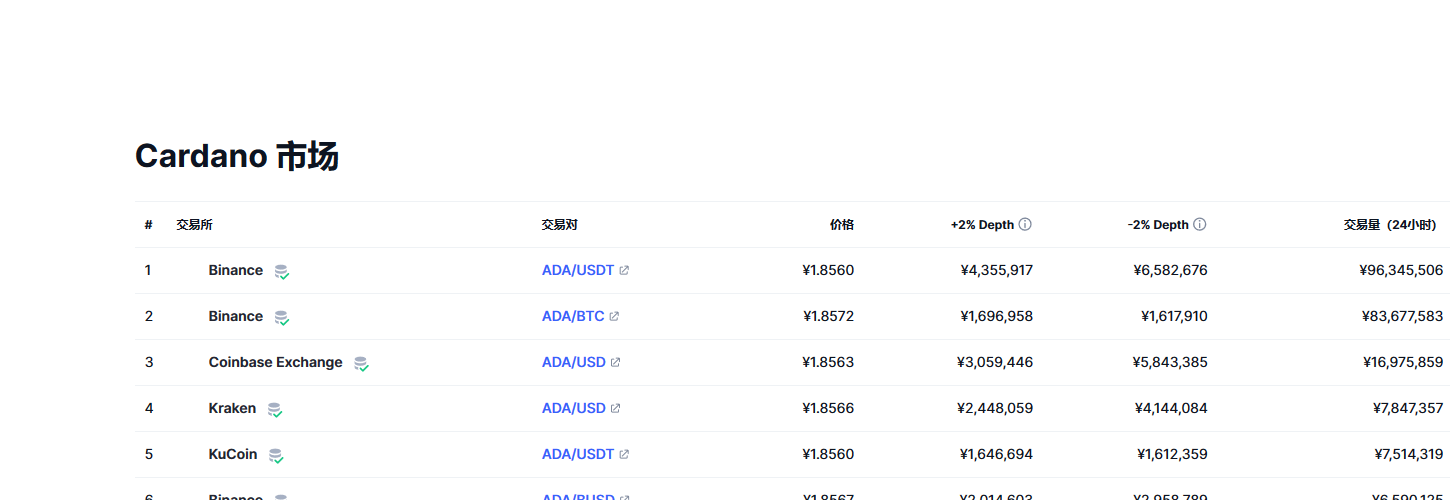This screenshot has width=1450, height=500.
Task: Go to the KuCoin exchange page
Action: click(232, 455)
